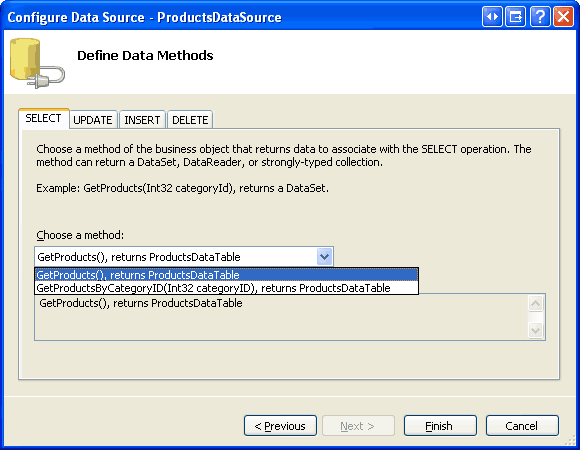
Task: Select highlighted GetProducts() option in the list
Action: tap(226, 275)
